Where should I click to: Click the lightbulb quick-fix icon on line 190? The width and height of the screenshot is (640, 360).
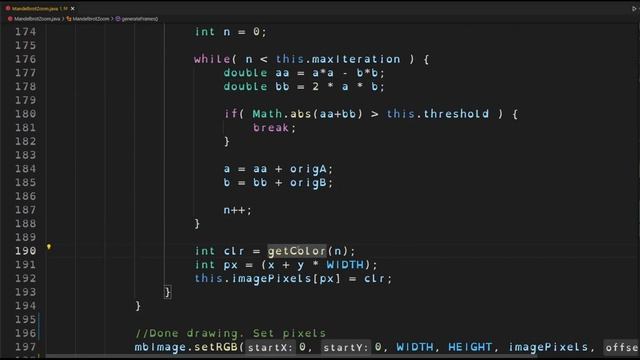(49, 247)
